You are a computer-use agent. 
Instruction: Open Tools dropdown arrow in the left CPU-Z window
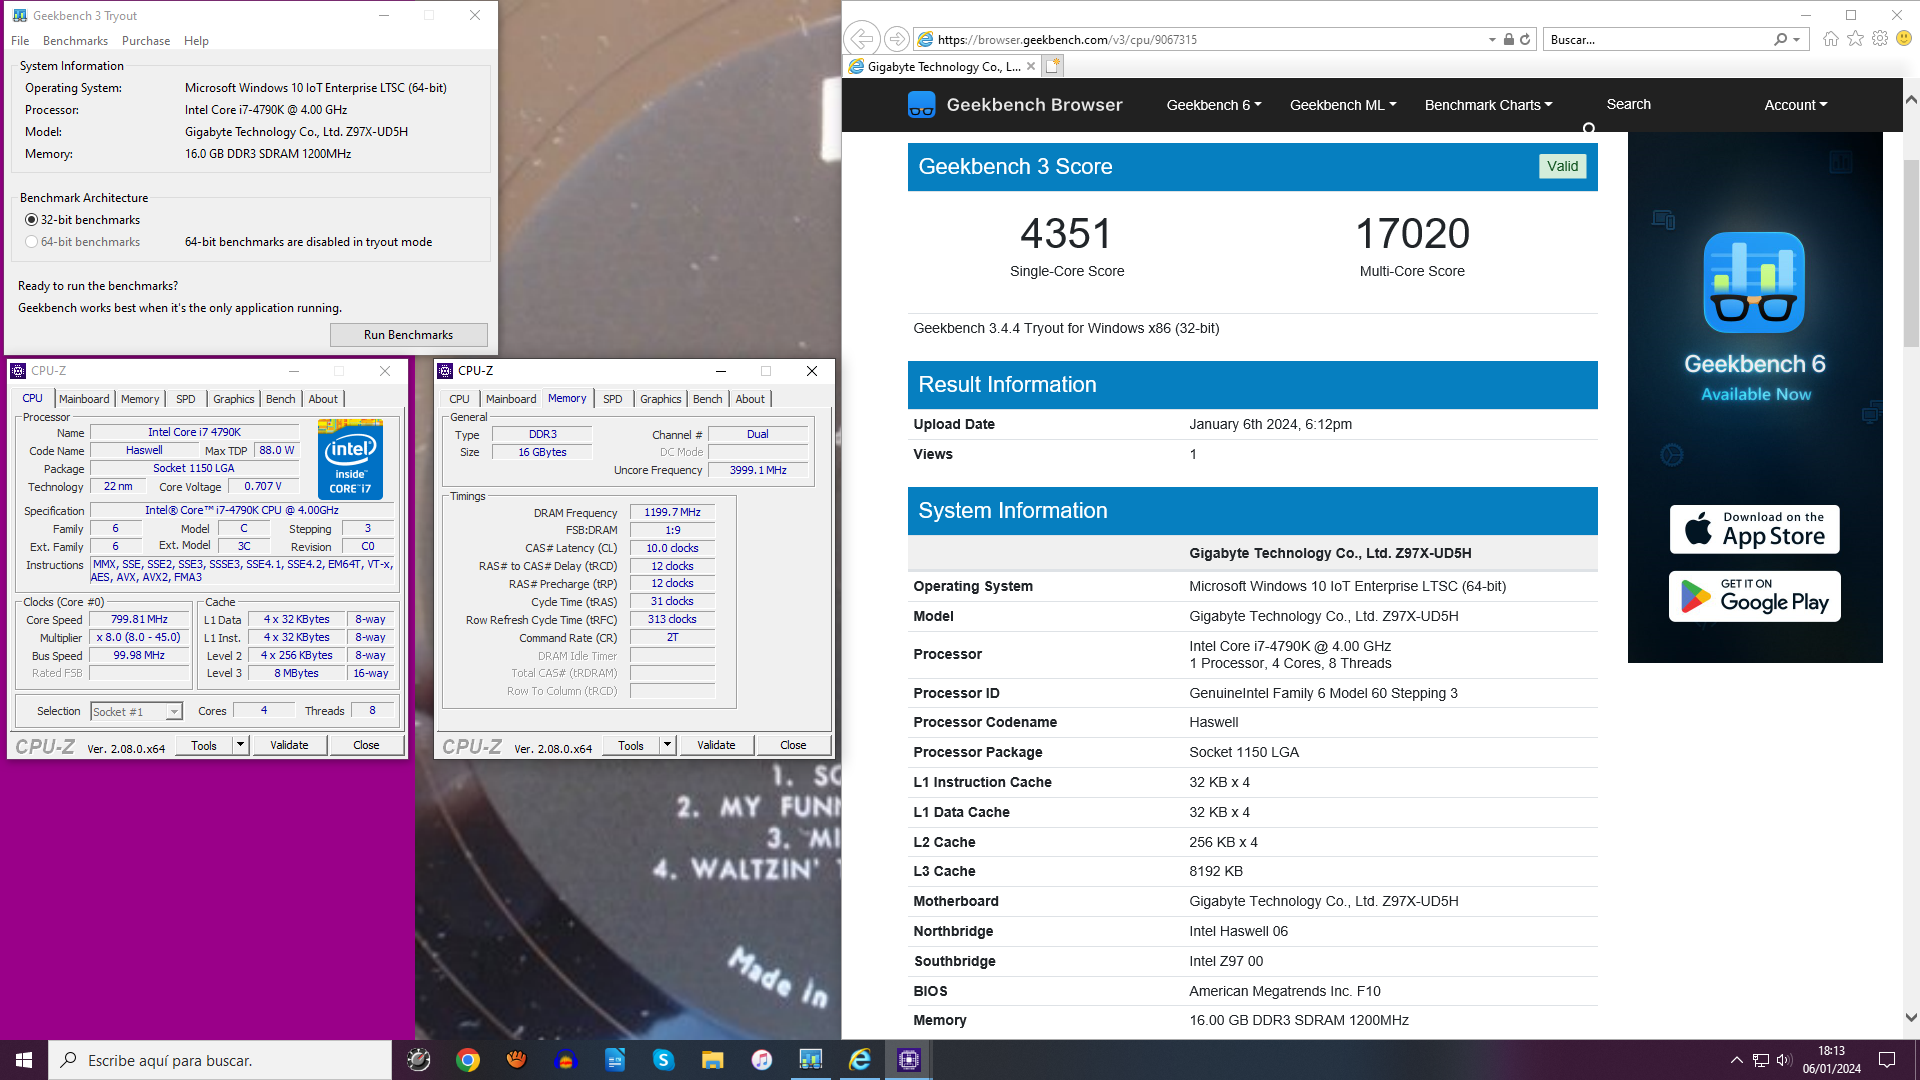point(240,745)
